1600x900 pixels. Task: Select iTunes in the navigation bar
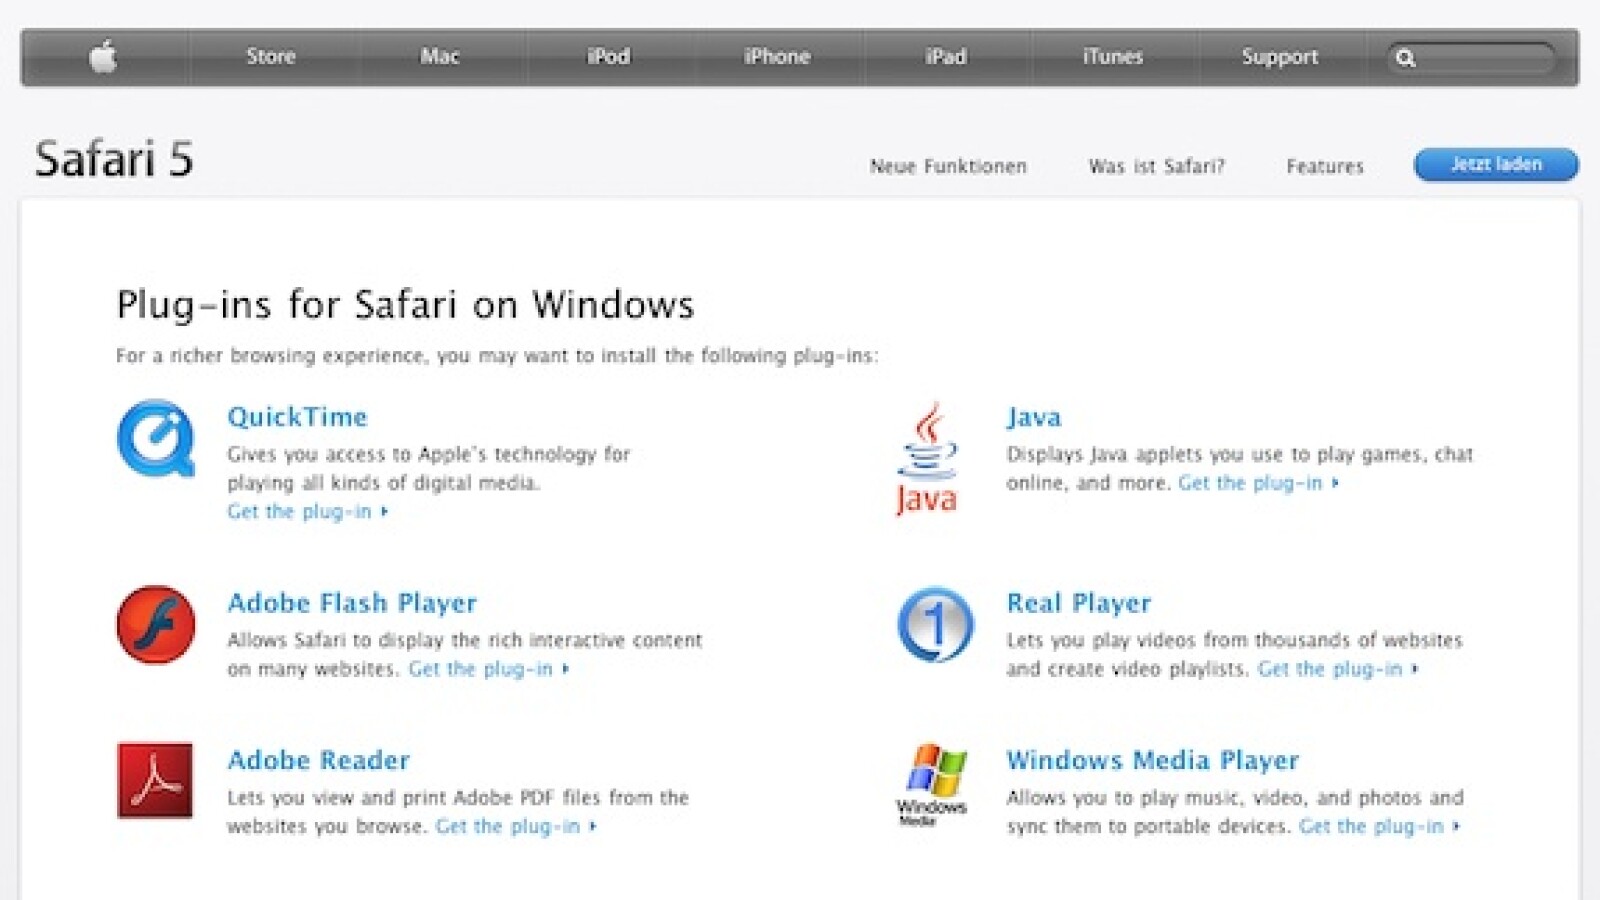tap(1113, 57)
